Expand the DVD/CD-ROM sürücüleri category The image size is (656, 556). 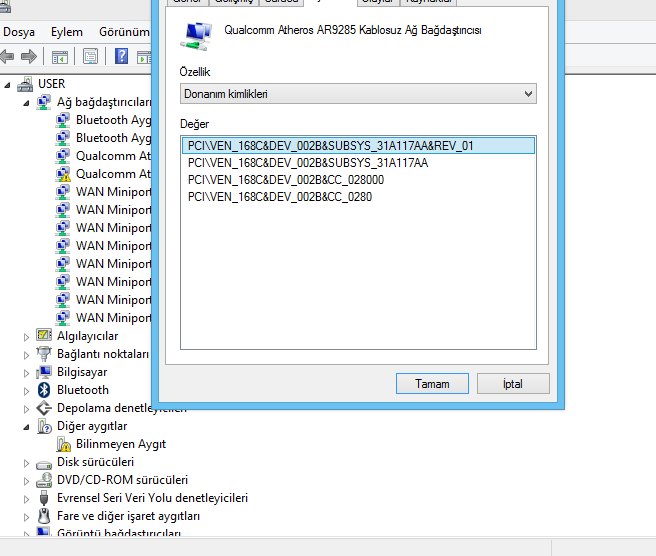tap(26, 481)
